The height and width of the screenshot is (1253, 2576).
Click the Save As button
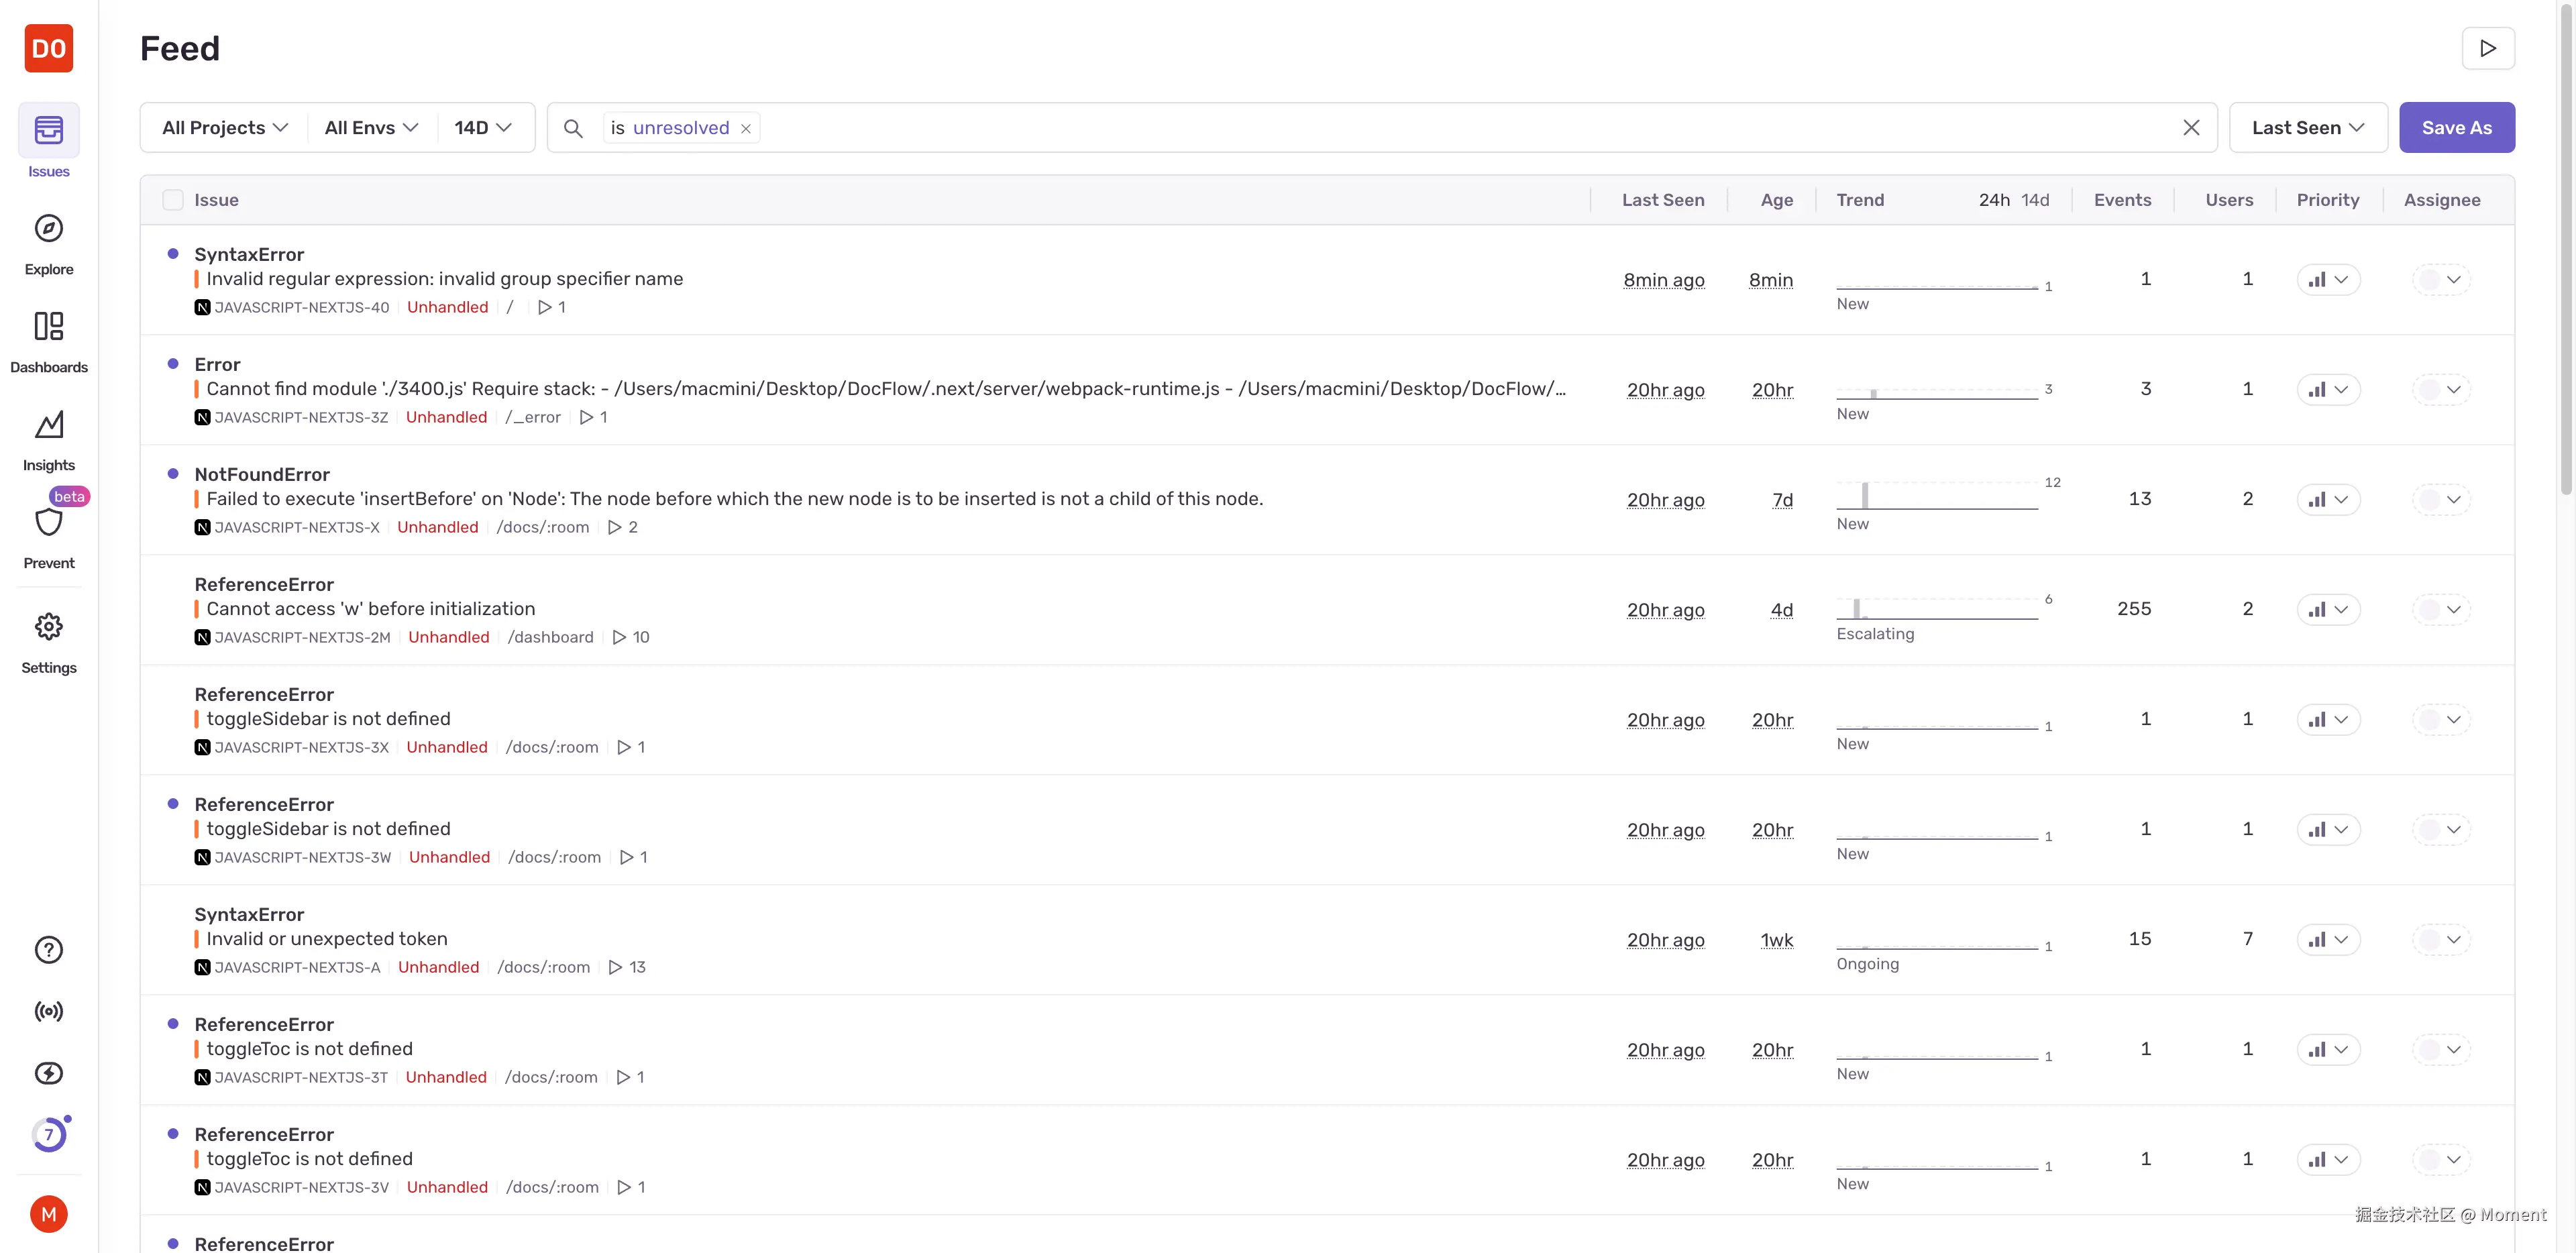coord(2456,128)
